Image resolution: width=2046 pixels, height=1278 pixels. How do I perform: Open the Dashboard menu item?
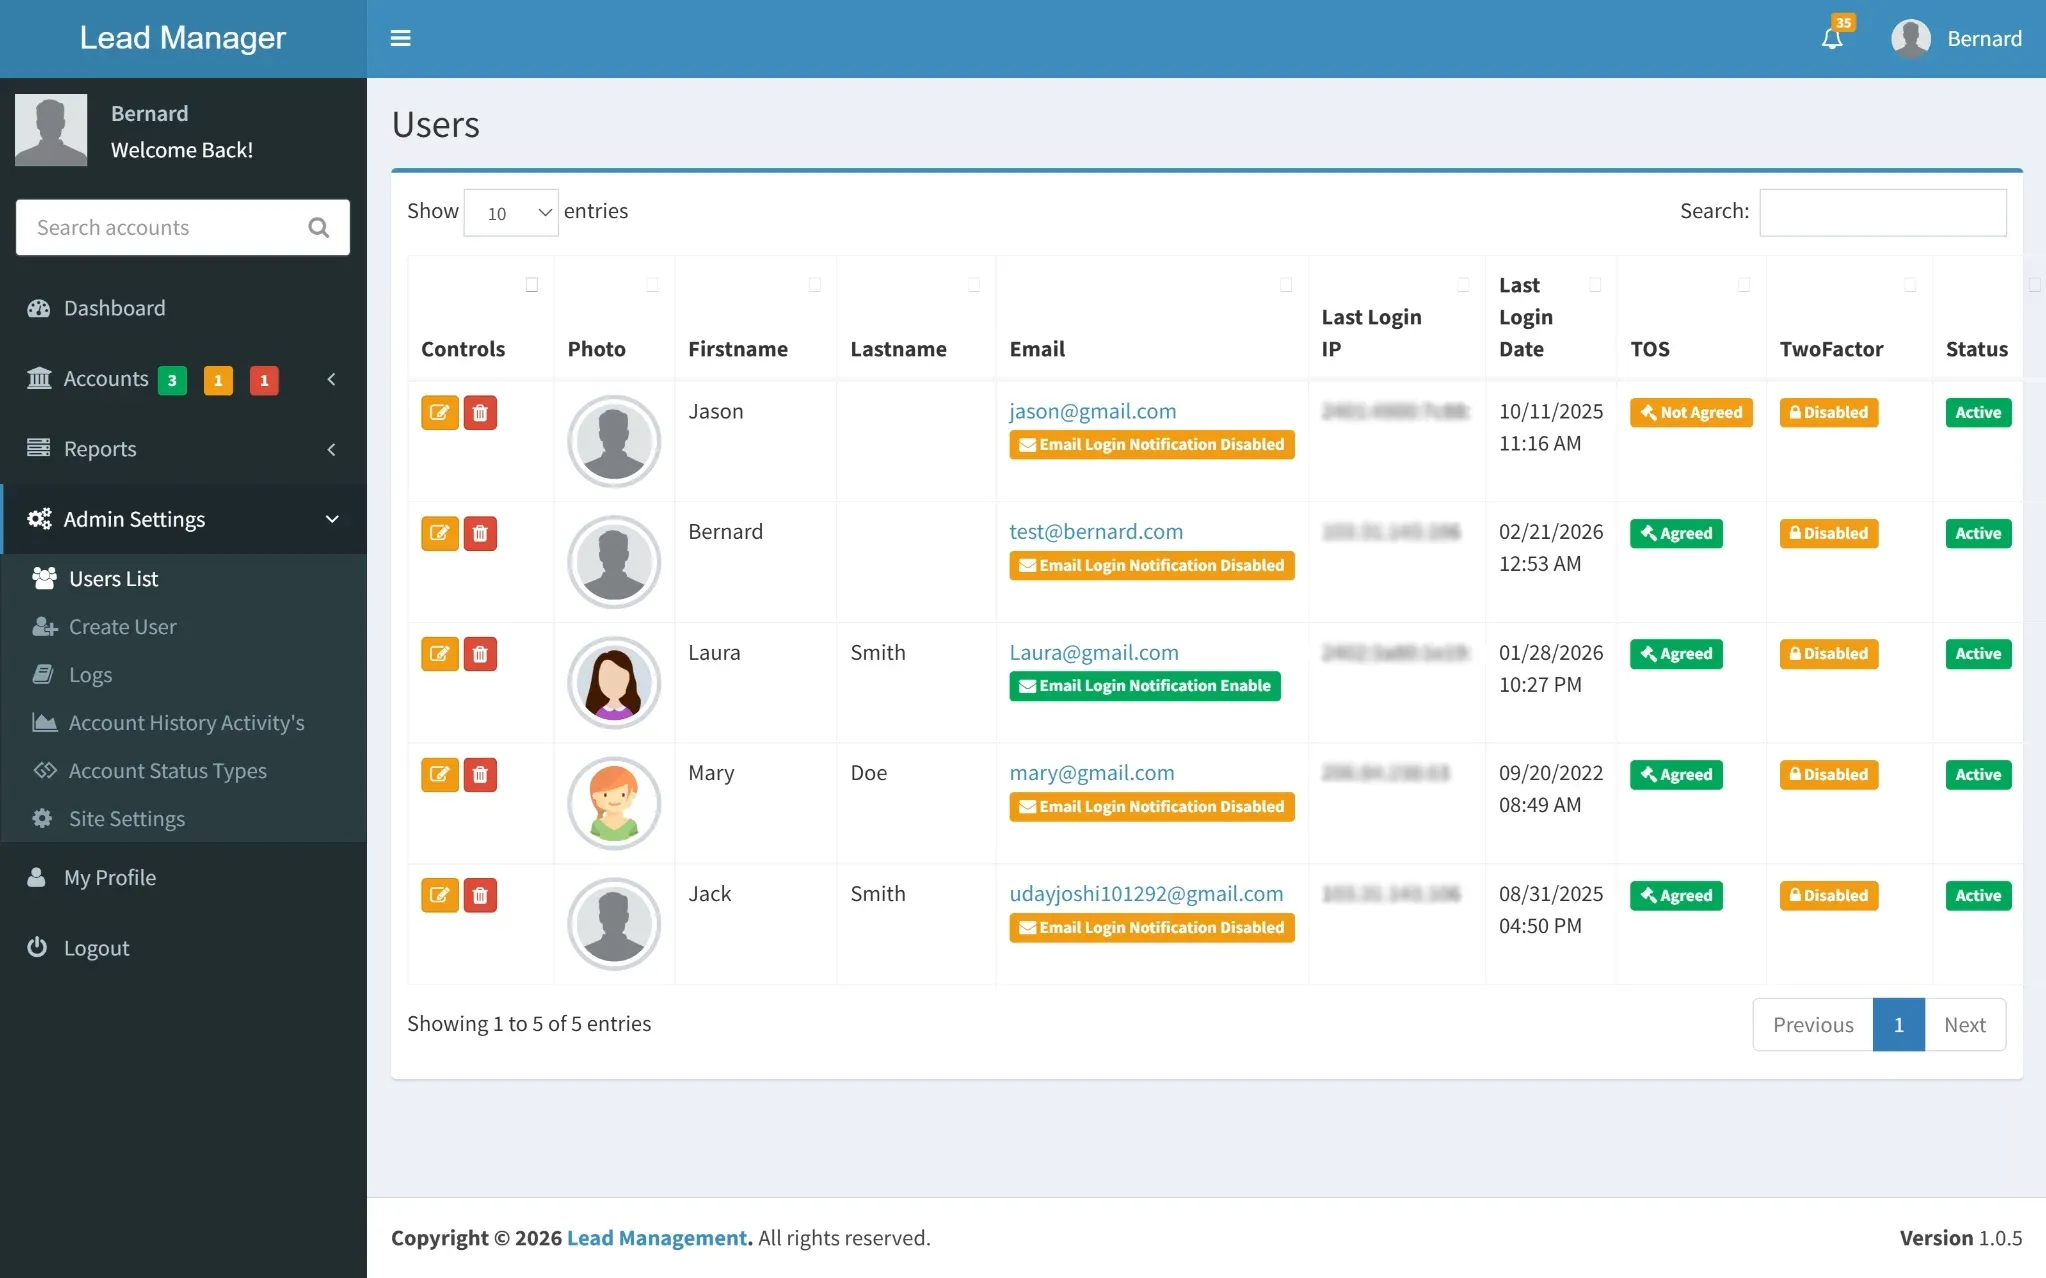click(x=183, y=308)
